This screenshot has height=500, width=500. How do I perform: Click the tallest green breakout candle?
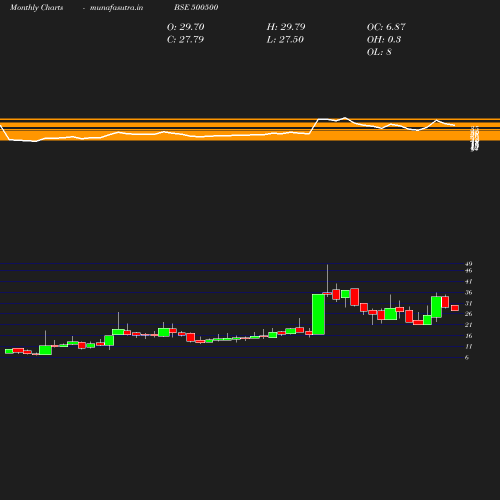coord(318,314)
